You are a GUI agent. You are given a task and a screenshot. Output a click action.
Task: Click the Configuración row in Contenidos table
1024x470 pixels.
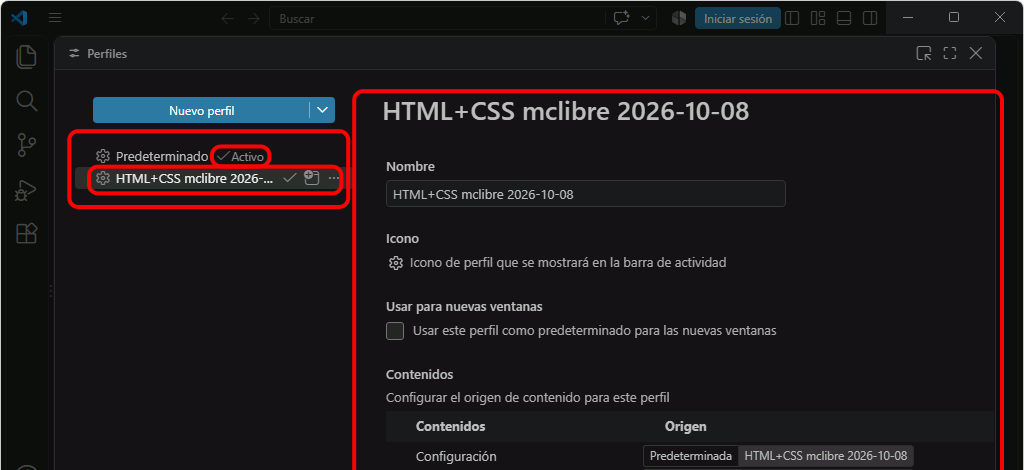pyautogui.click(x=692, y=456)
